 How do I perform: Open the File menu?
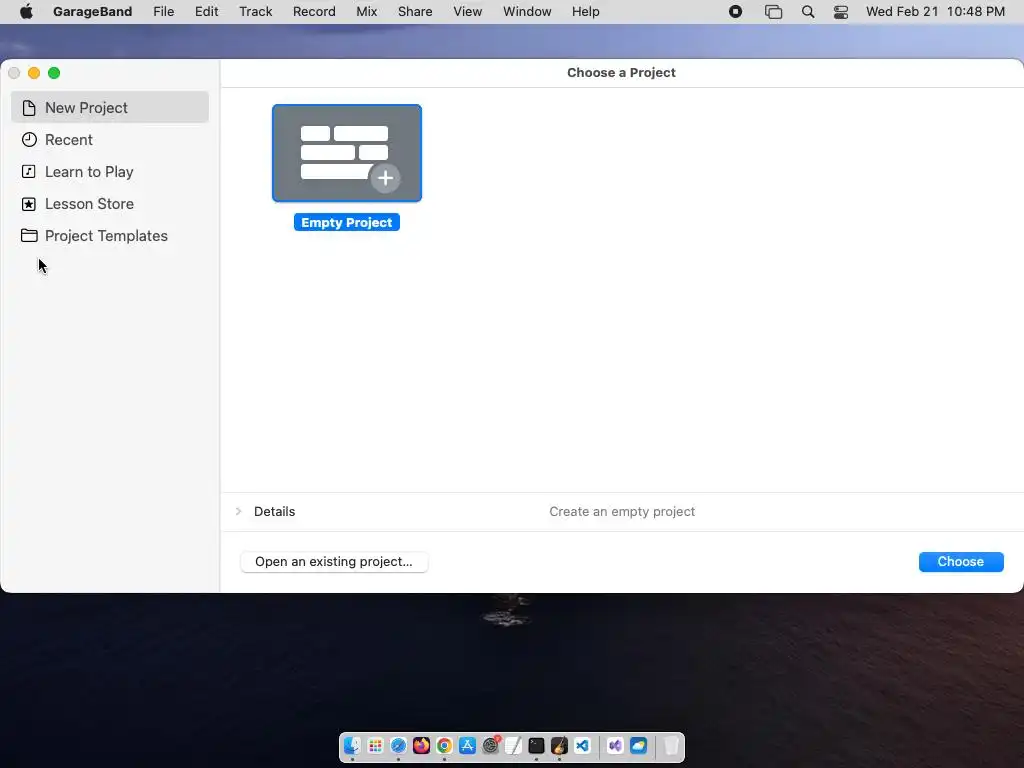pos(163,12)
